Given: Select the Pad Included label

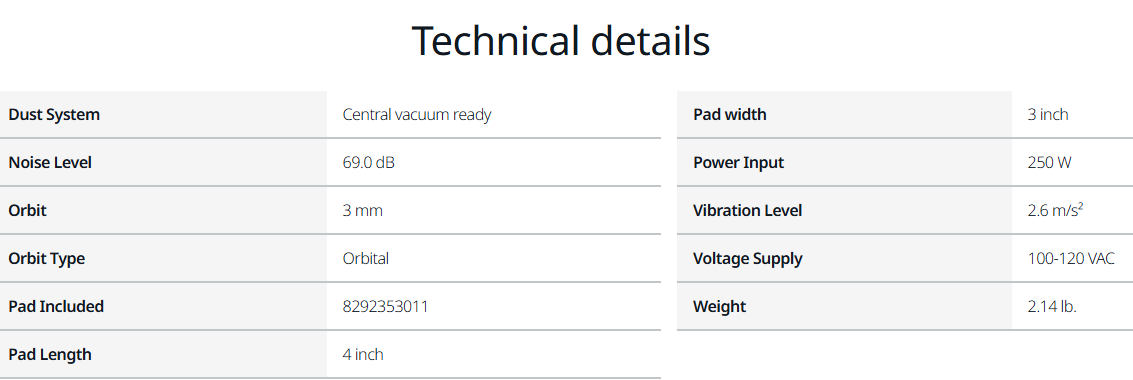Looking at the screenshot, I should click(x=56, y=306).
